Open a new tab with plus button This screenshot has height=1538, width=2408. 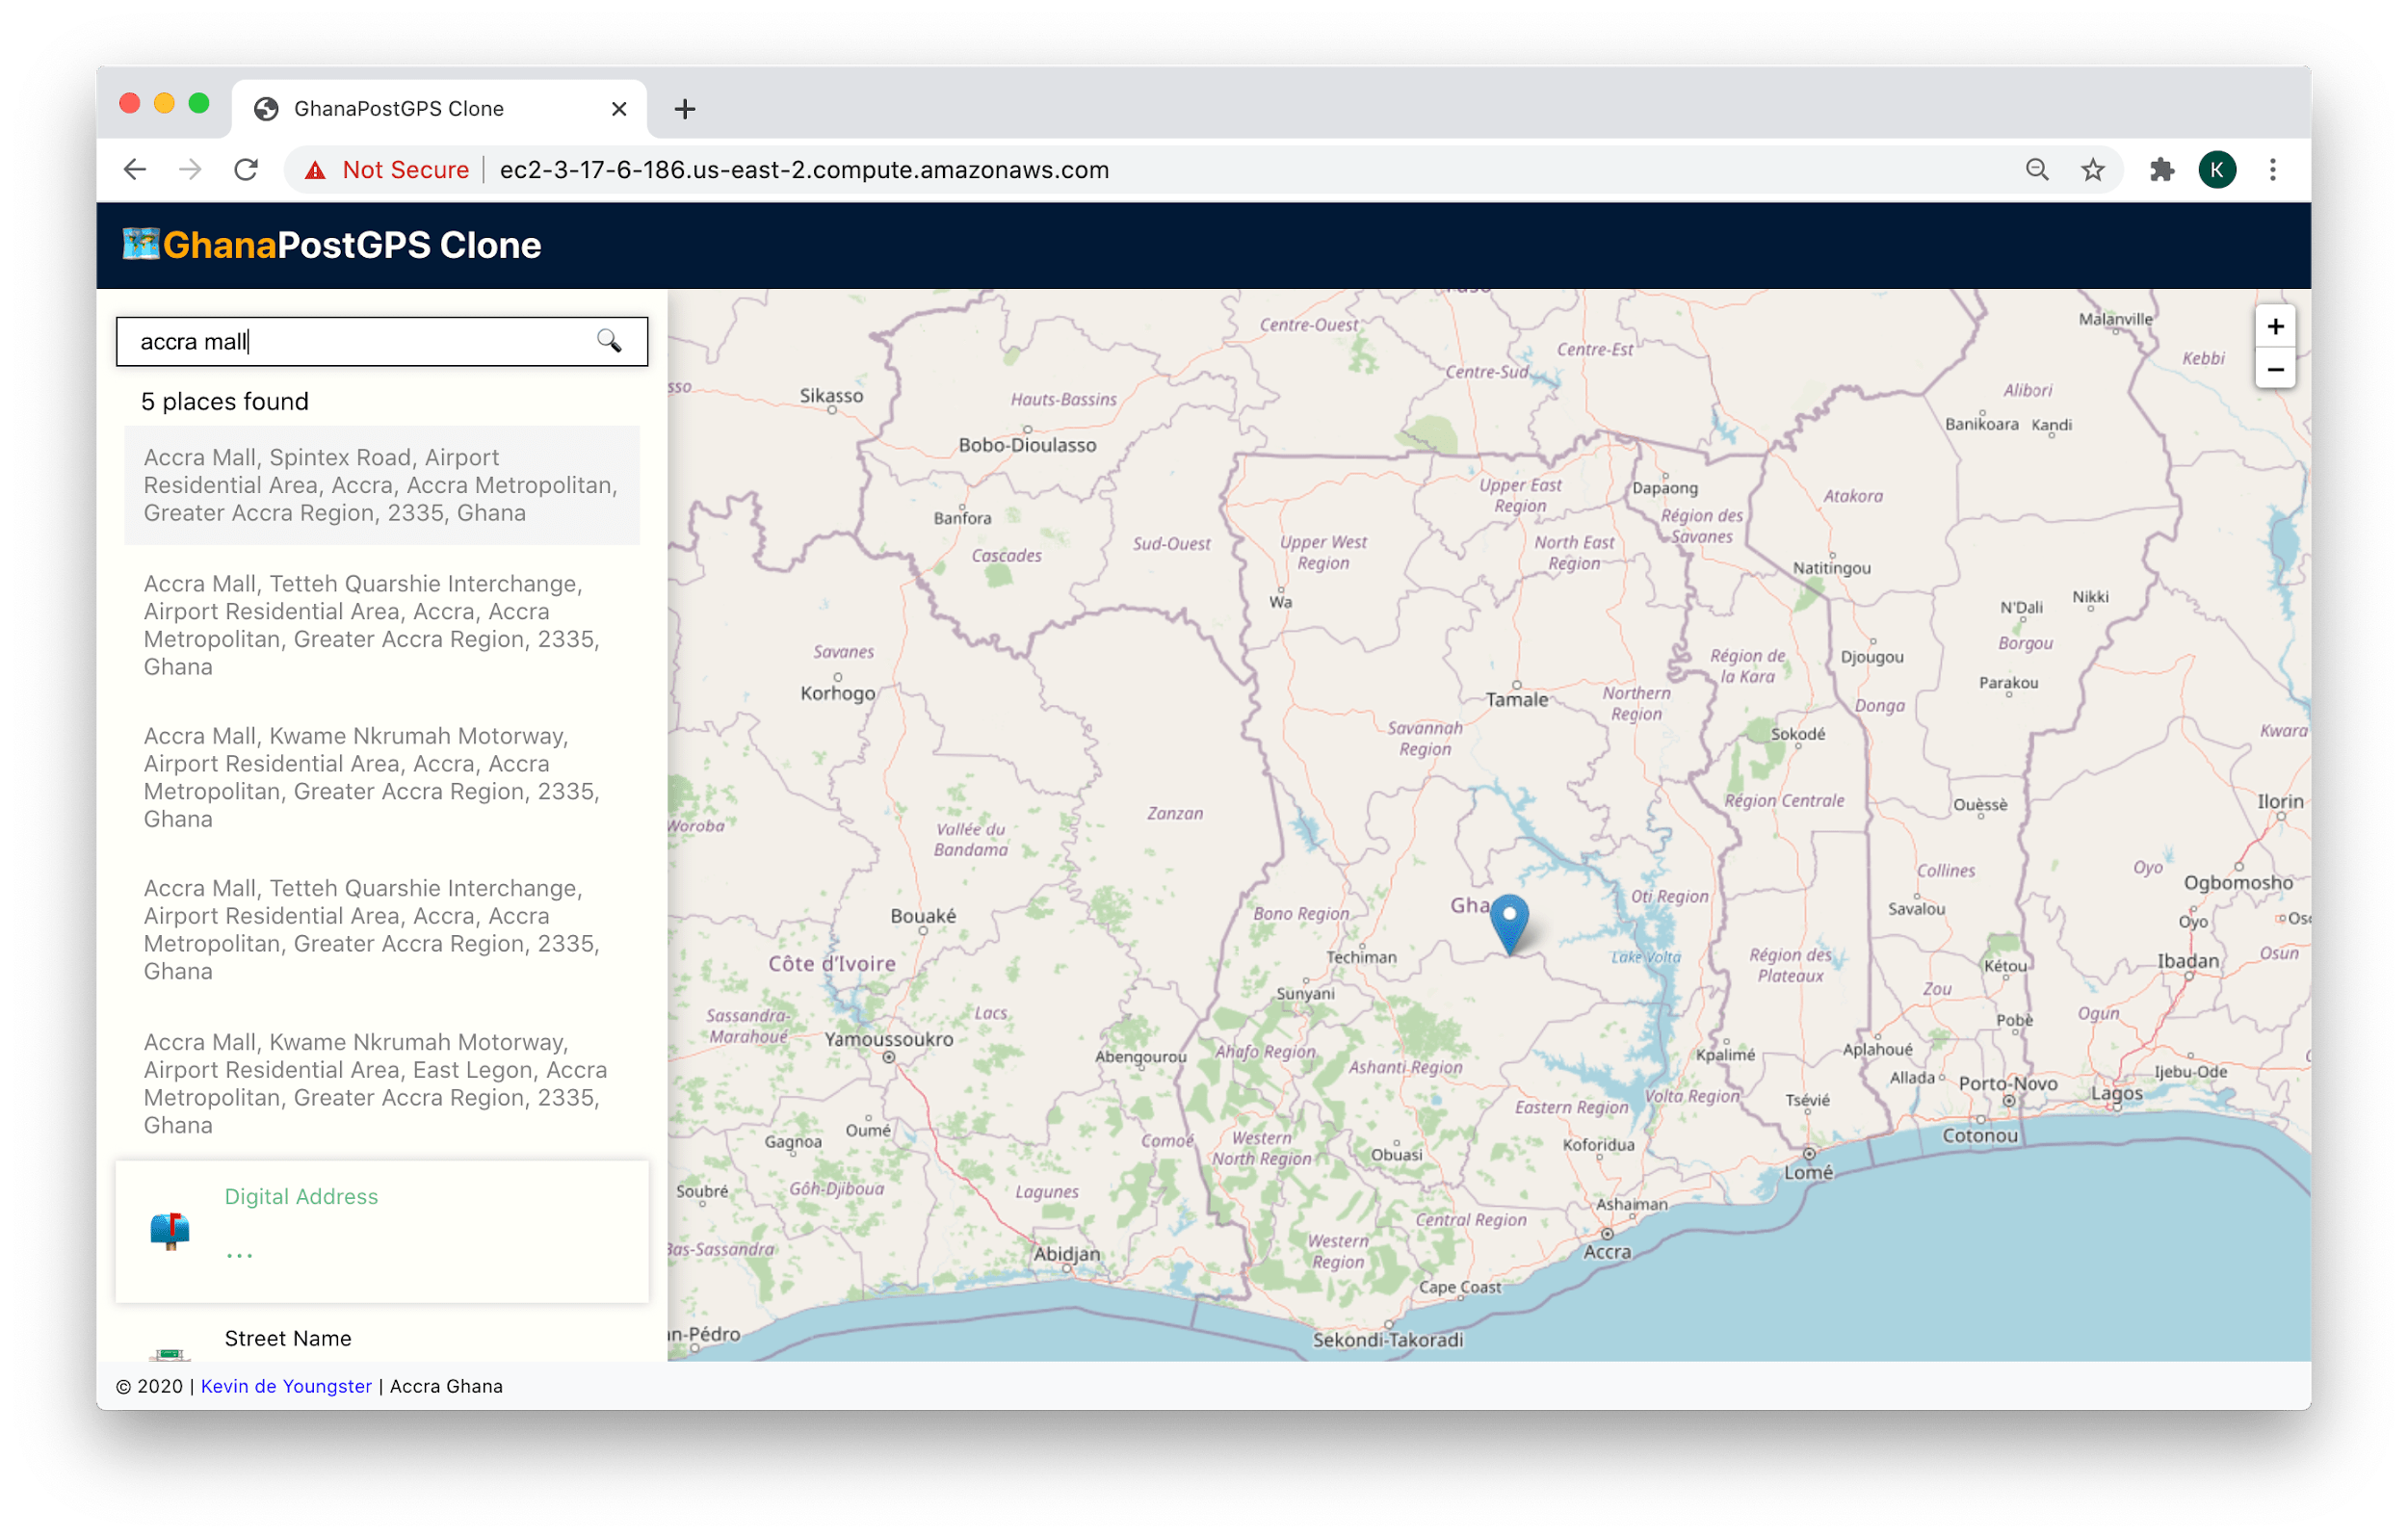pos(684,109)
